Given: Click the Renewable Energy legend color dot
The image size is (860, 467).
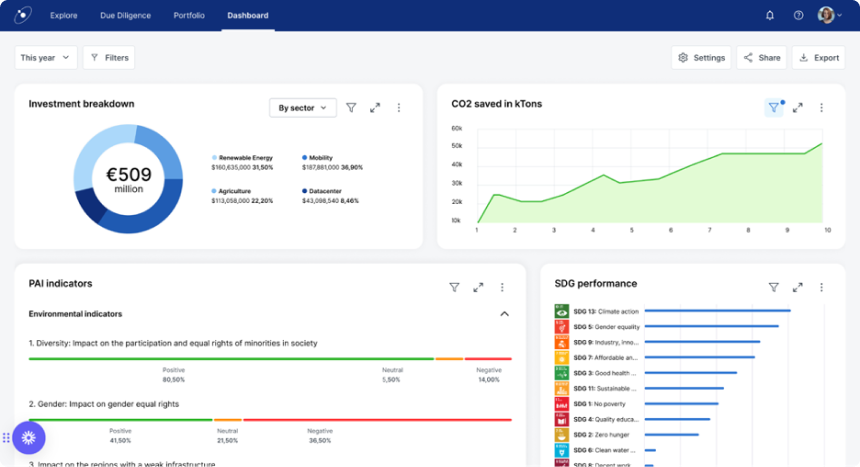Looking at the screenshot, I should (214, 158).
